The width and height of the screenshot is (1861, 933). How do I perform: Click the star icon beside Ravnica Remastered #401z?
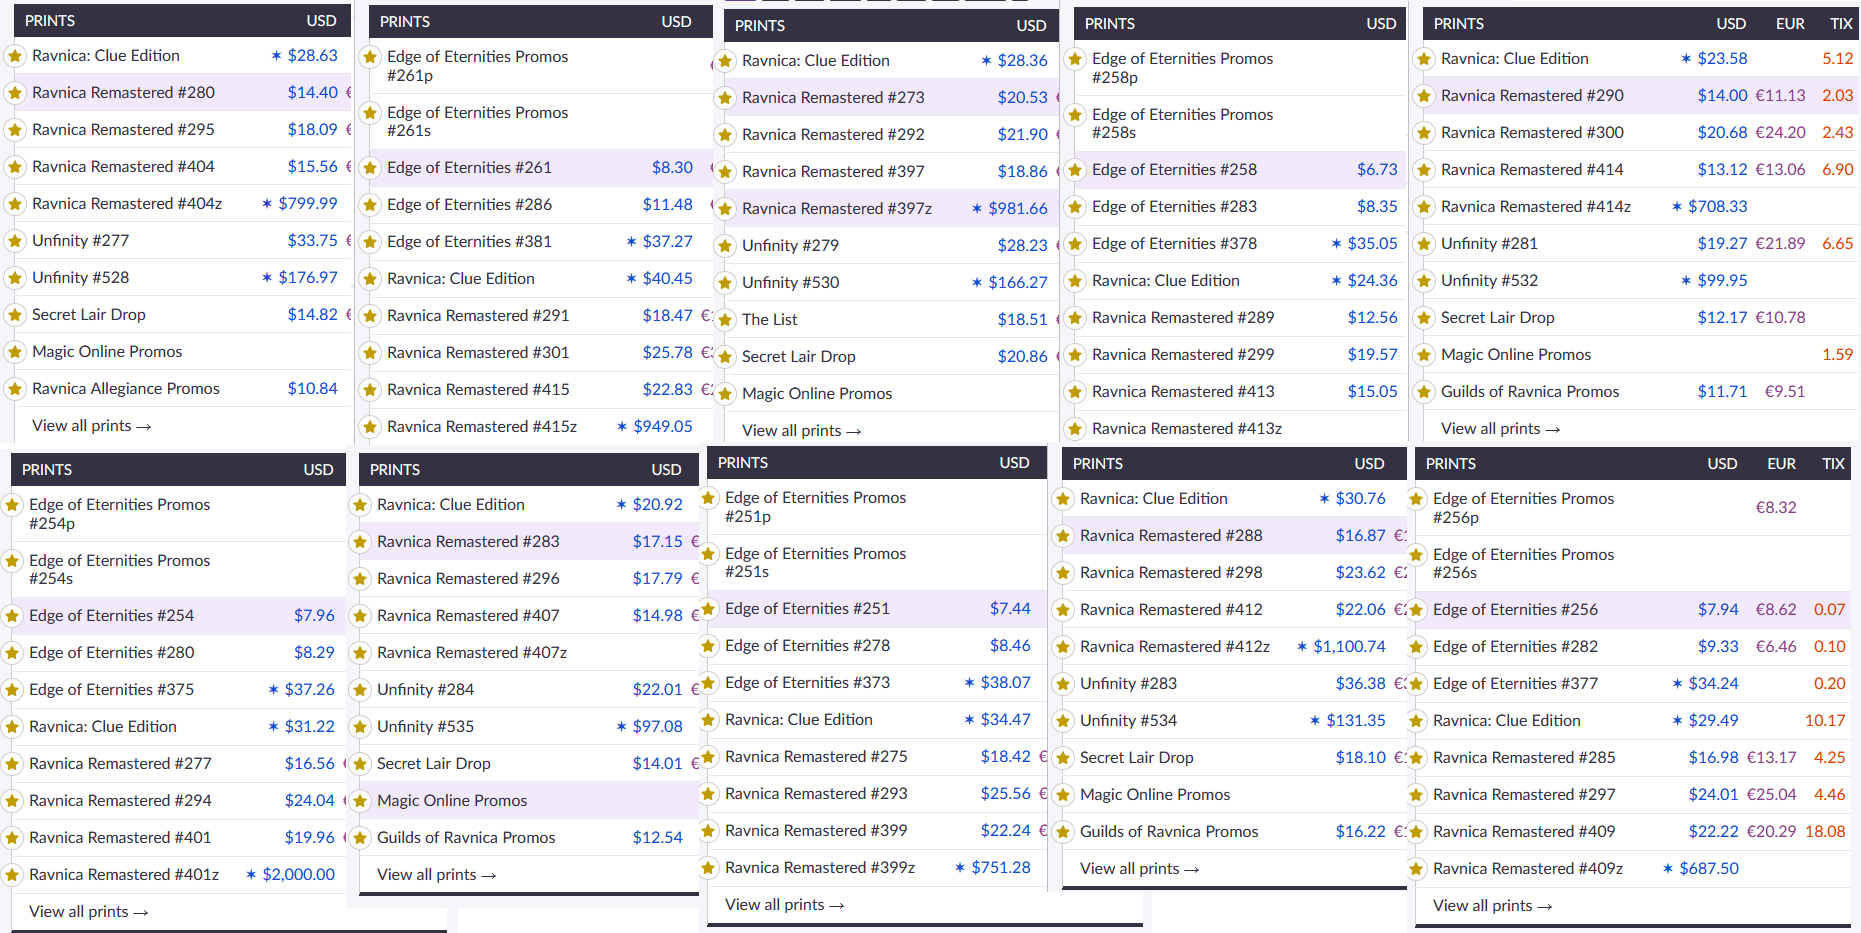tap(12, 875)
